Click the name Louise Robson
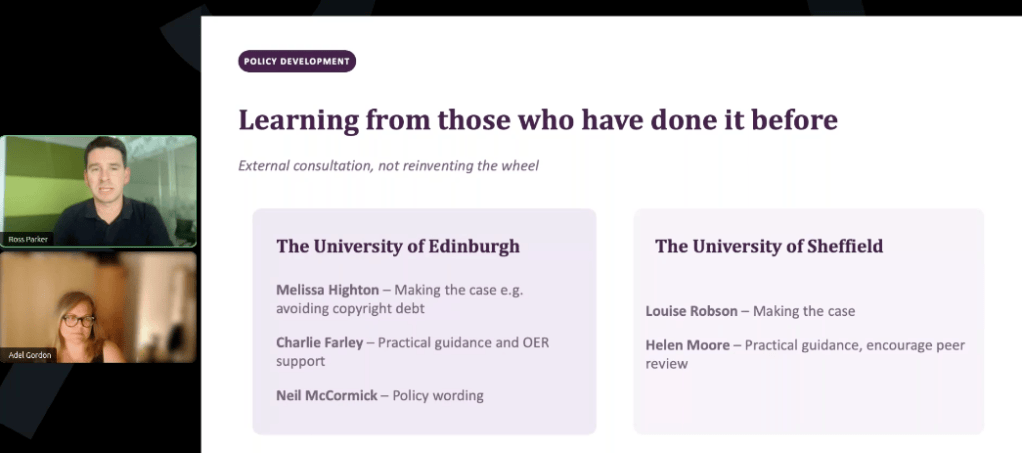Screen dimensions: 1022x453 (692, 312)
